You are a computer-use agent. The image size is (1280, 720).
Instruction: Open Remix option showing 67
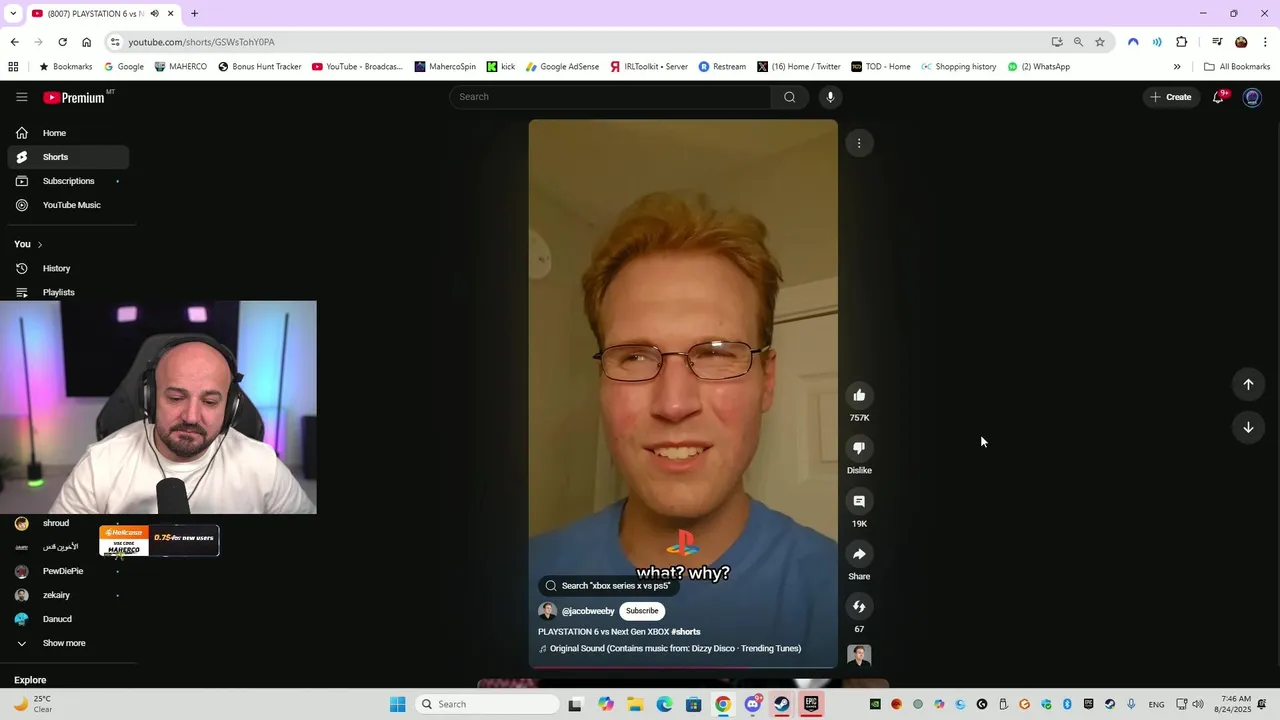coord(859,607)
